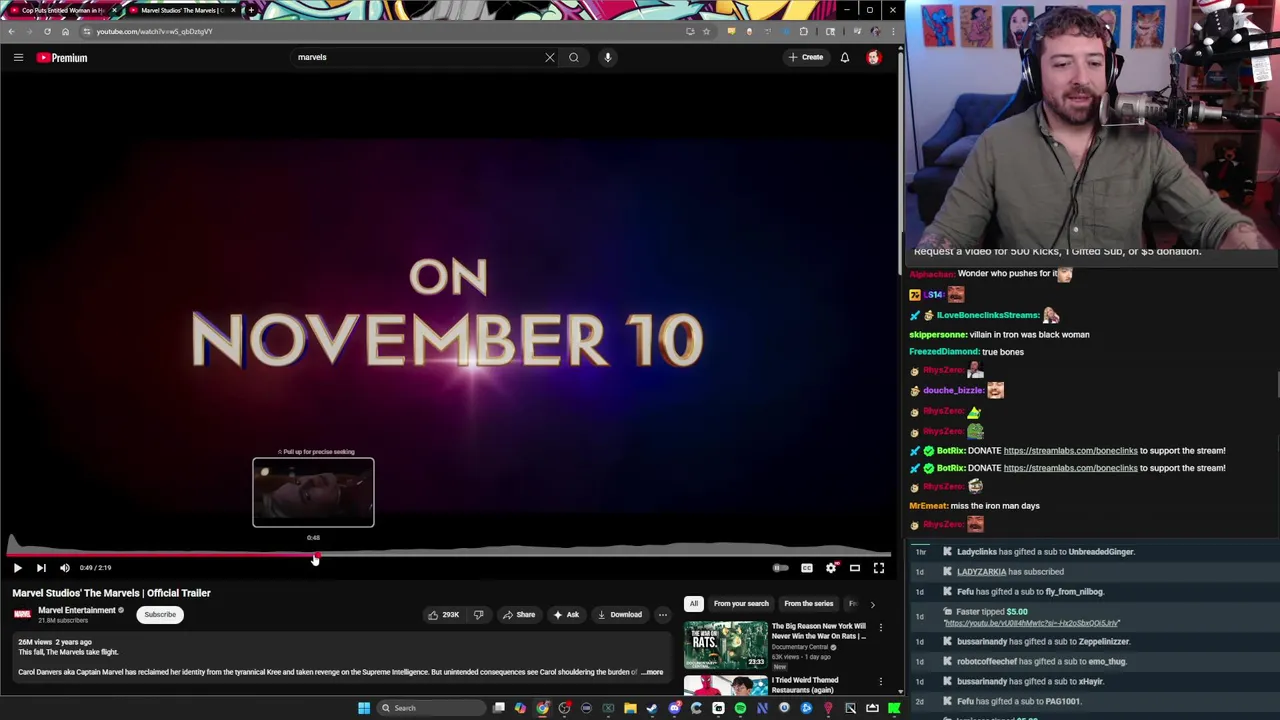This screenshot has width=1280, height=720.
Task: Open the Create button
Action: coord(806,57)
